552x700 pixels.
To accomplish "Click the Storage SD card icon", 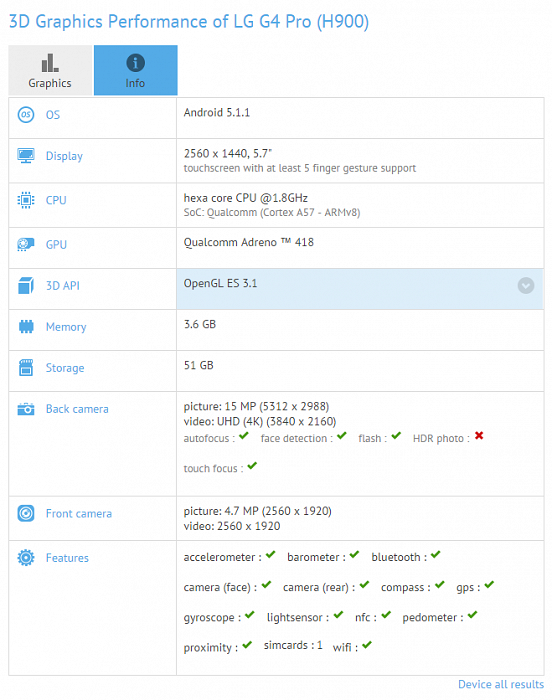I will (26, 368).
